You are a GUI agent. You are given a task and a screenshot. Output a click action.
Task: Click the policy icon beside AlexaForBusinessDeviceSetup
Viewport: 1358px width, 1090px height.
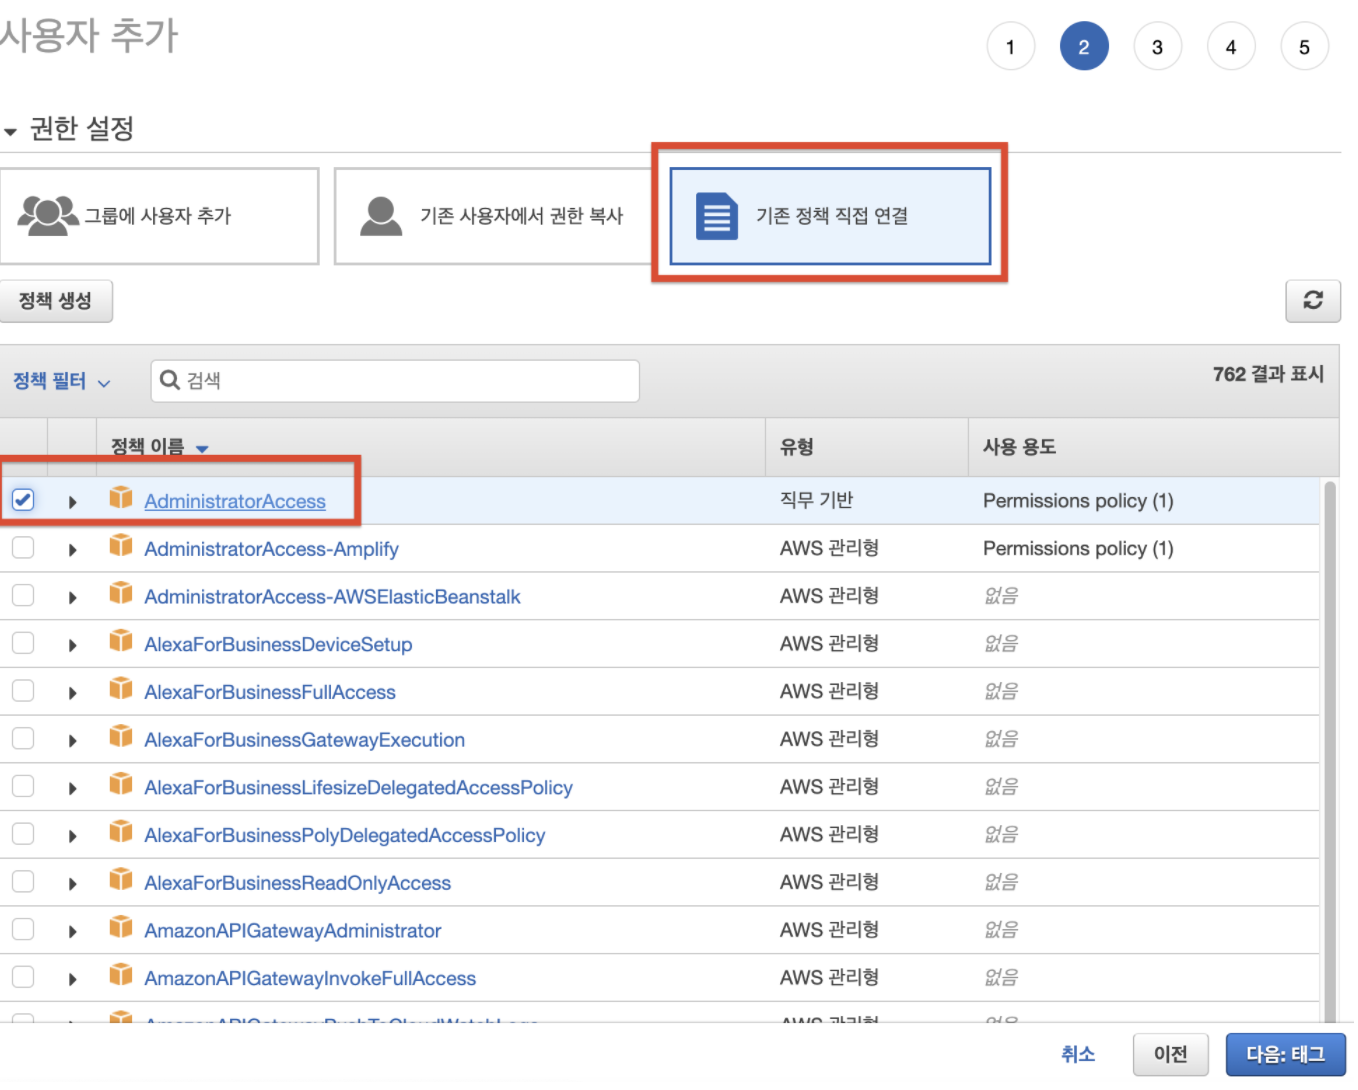(x=121, y=640)
